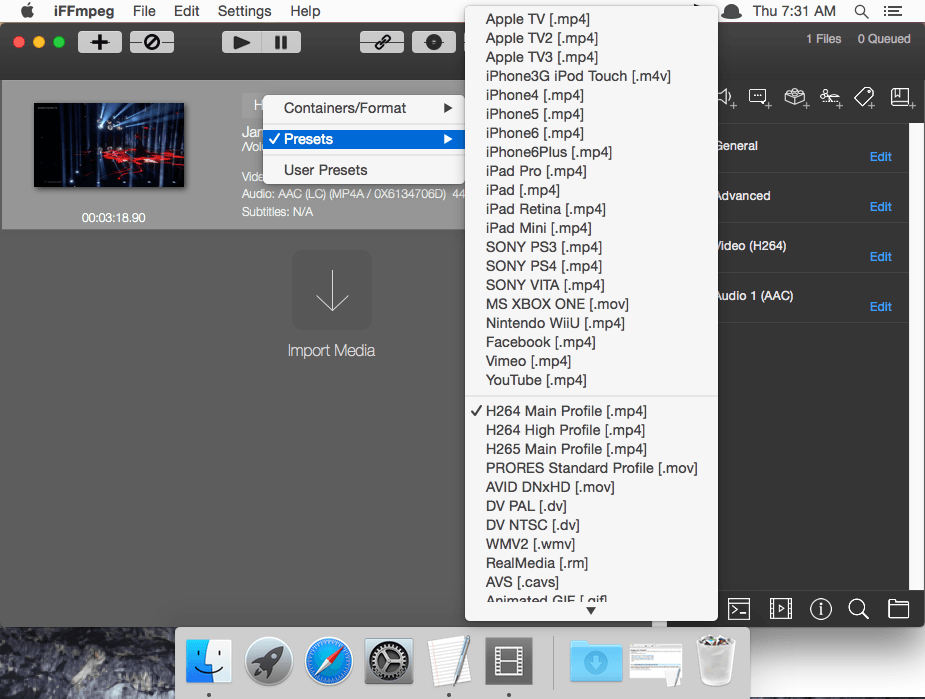Open the File menu
The image size is (925, 699).
pos(144,11)
